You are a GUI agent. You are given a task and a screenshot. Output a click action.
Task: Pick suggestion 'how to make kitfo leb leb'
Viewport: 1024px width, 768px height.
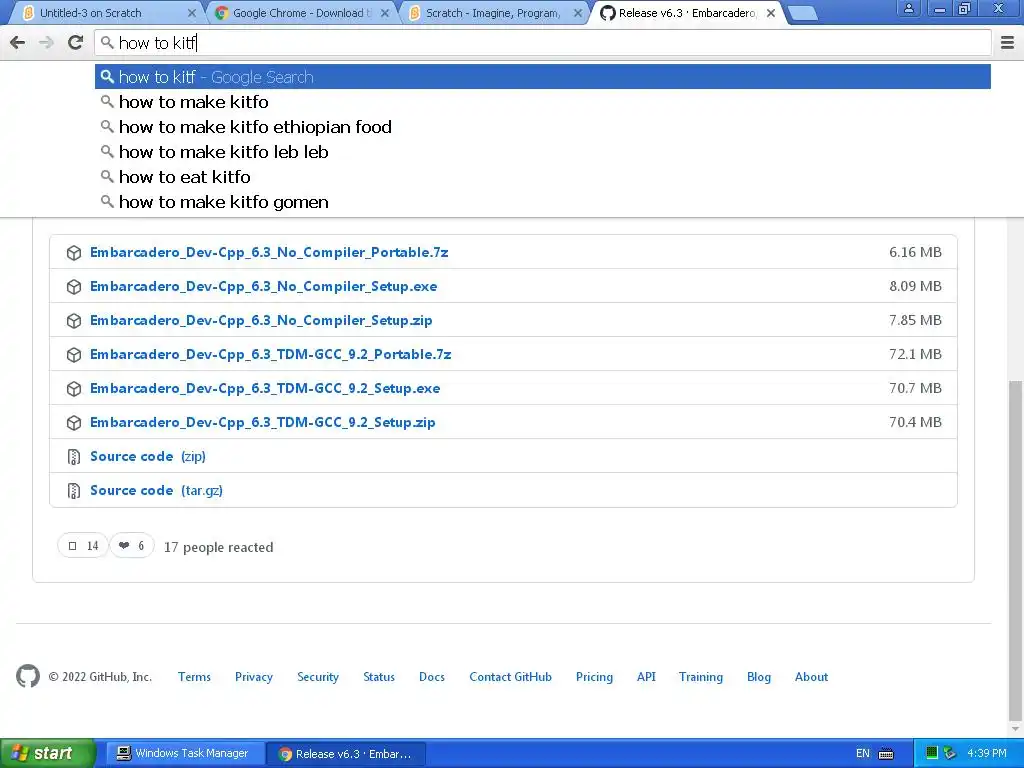point(543,152)
